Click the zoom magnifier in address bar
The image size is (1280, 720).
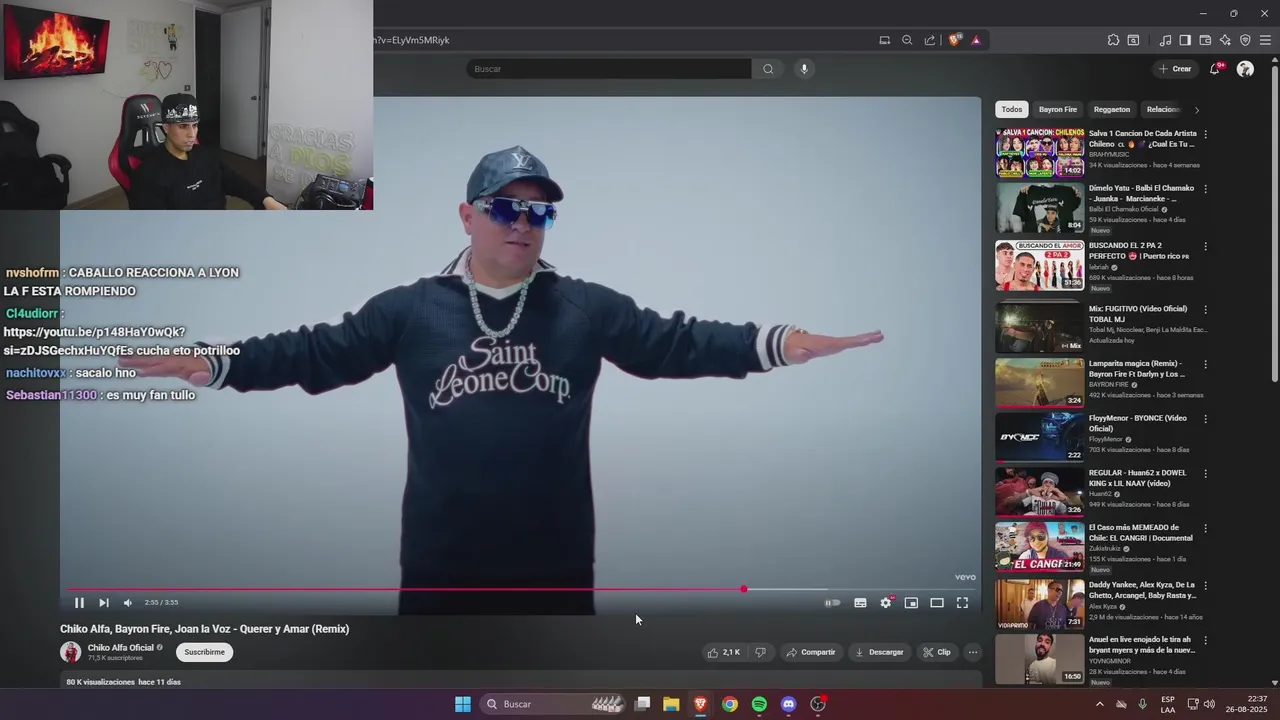point(907,40)
